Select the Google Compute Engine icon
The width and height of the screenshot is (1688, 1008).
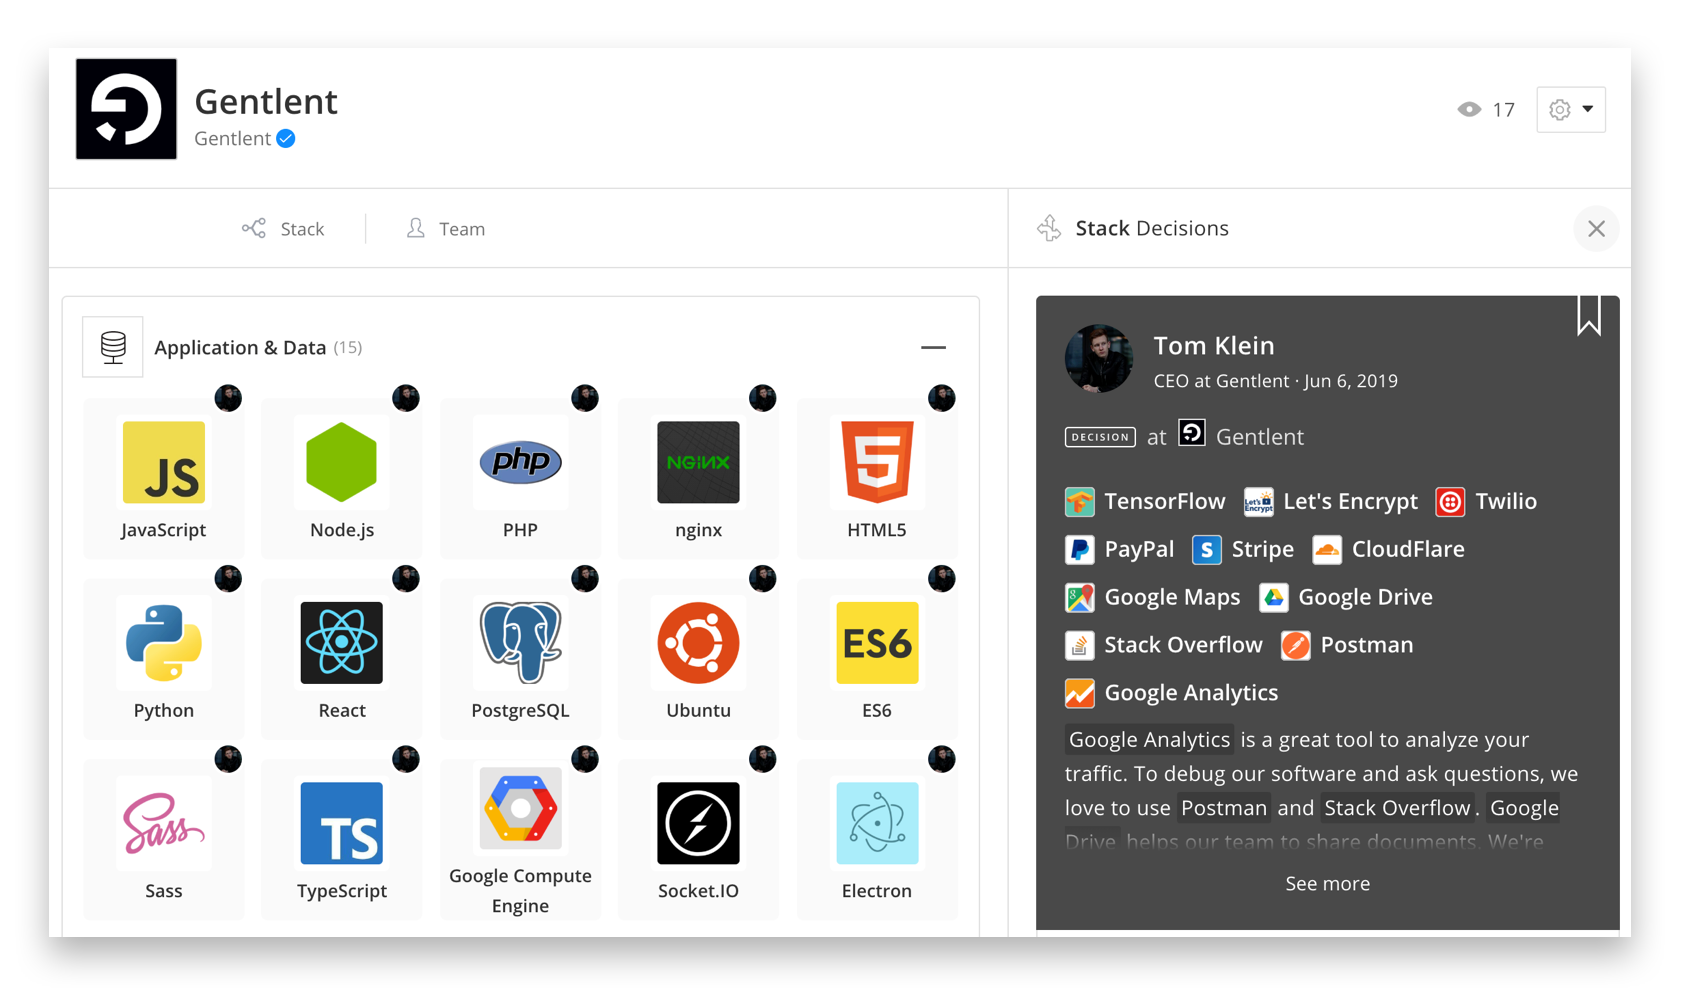click(520, 808)
